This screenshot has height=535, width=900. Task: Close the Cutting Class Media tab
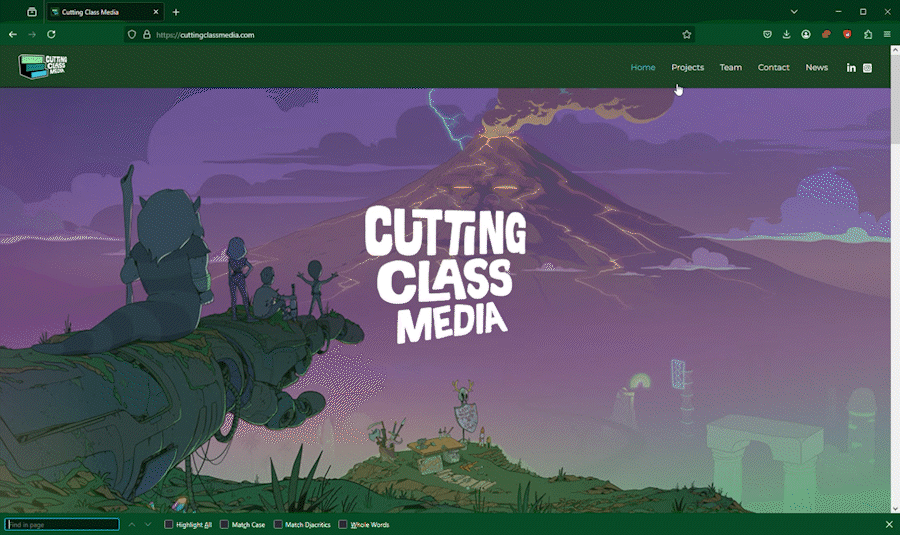156,11
